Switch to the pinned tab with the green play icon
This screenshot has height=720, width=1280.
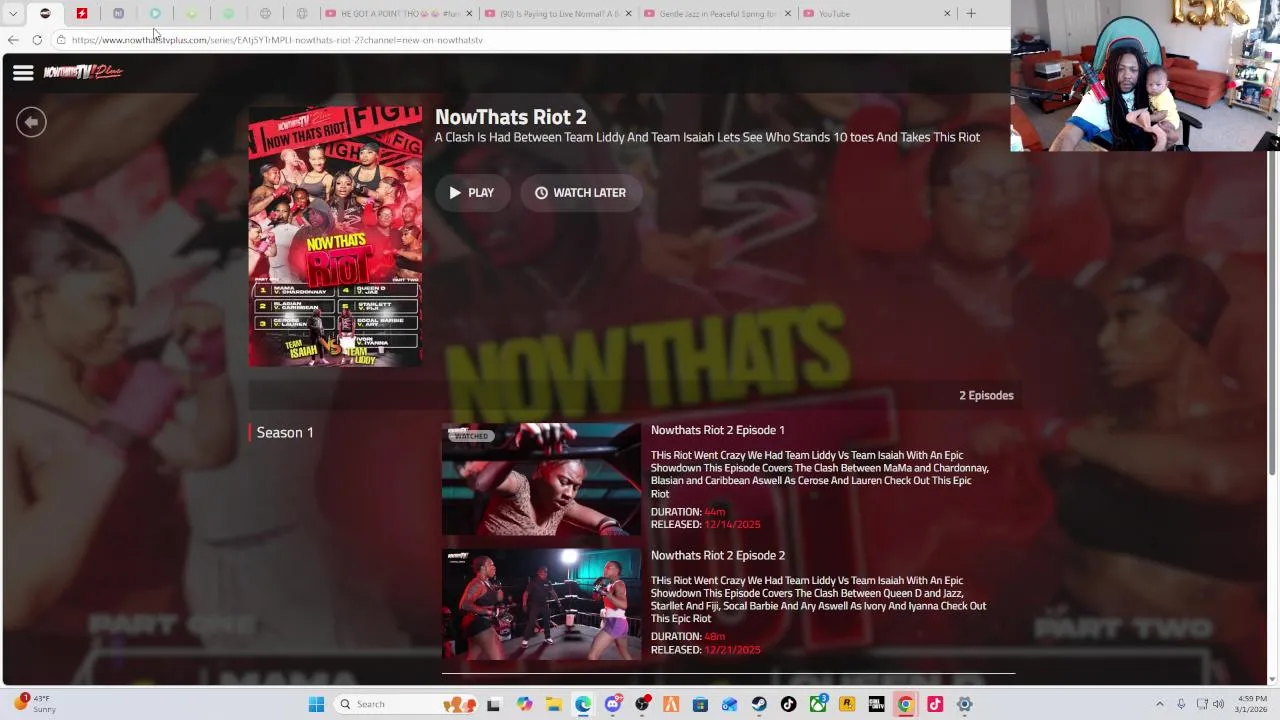coord(155,14)
